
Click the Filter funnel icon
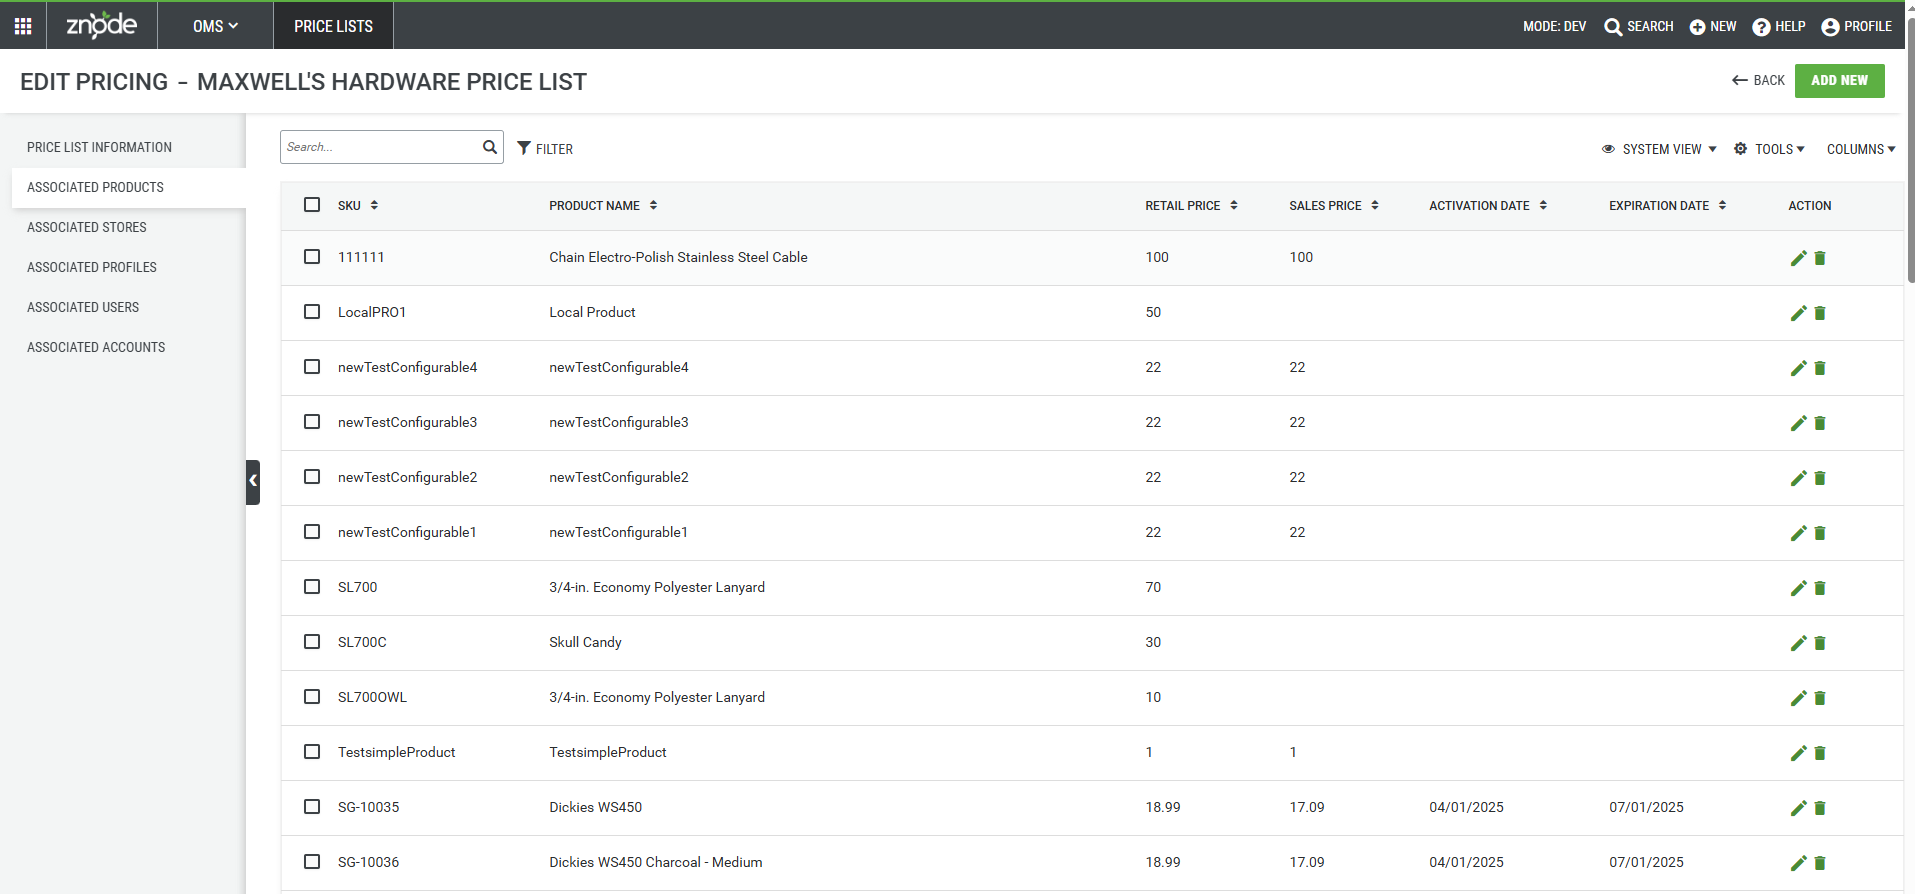click(x=524, y=148)
